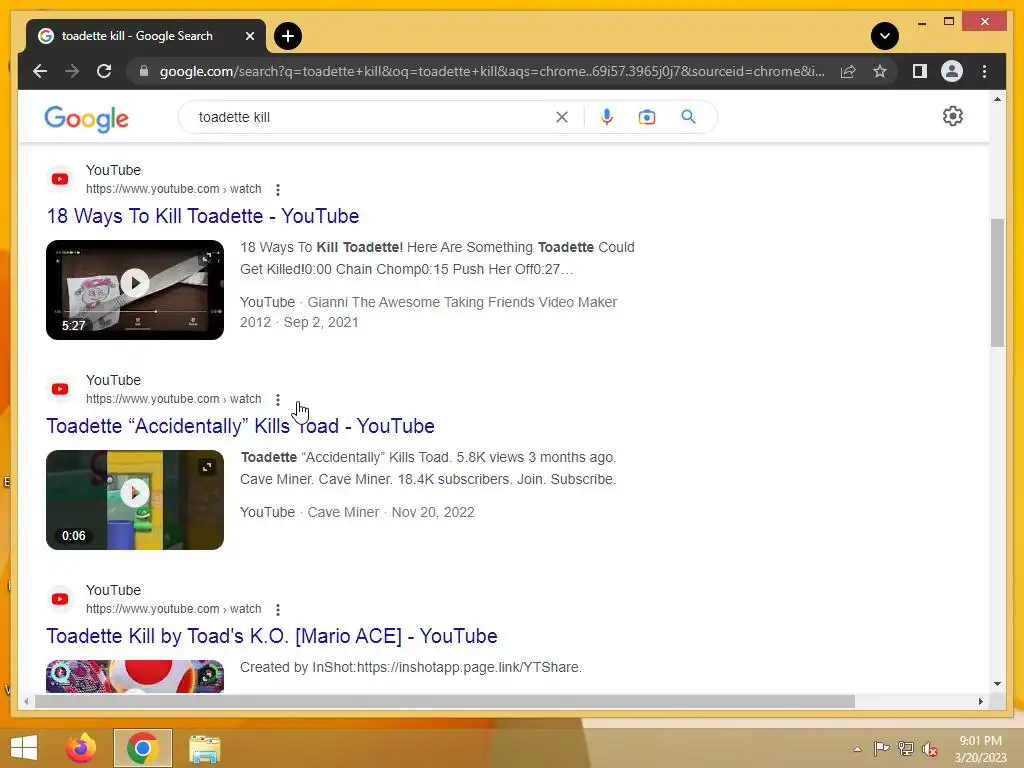Click the Mario ACE video thumbnail
This screenshot has width=1024, height=768.
click(135, 676)
